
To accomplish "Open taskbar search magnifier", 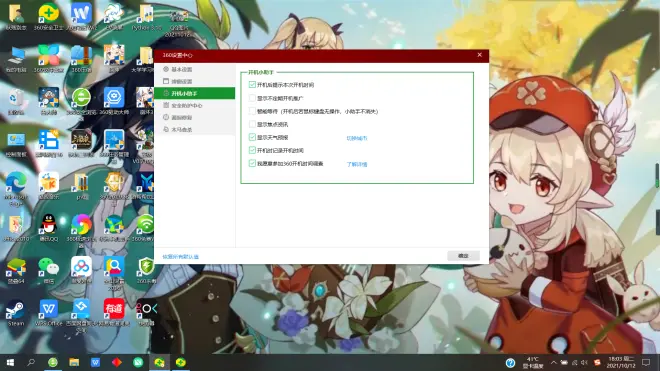I will pyautogui.click(x=31, y=362).
